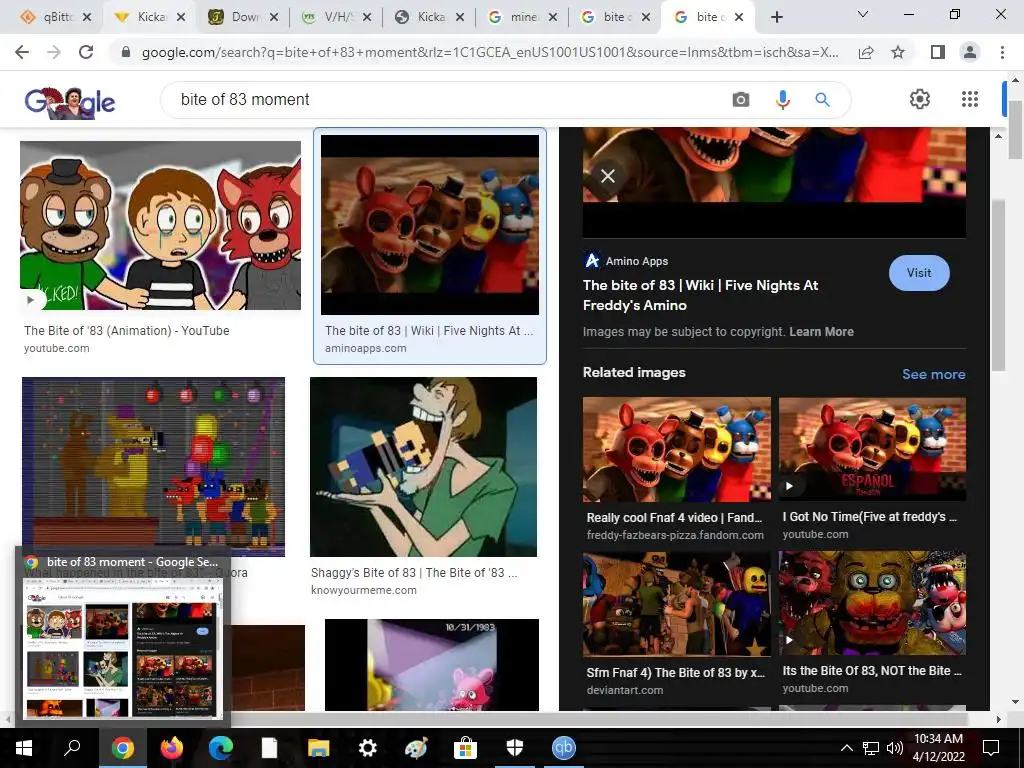The image size is (1024, 768).
Task: Share this page from the address bar
Action: tap(866, 52)
